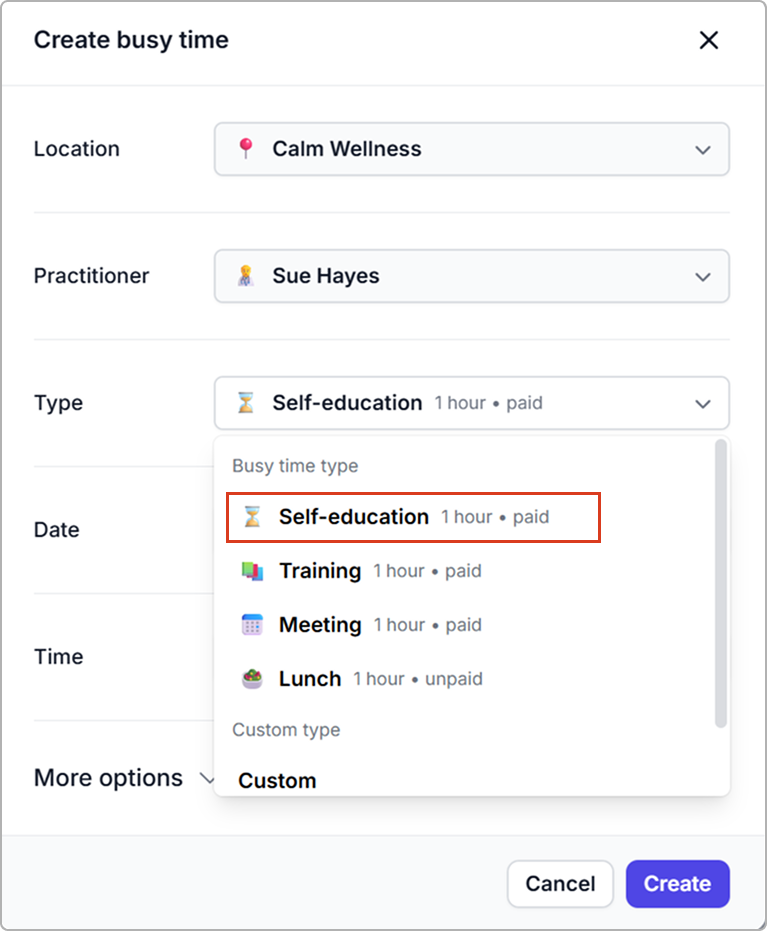Click the hourglass icon in Self-education option
The height and width of the screenshot is (931, 767).
(x=252, y=517)
